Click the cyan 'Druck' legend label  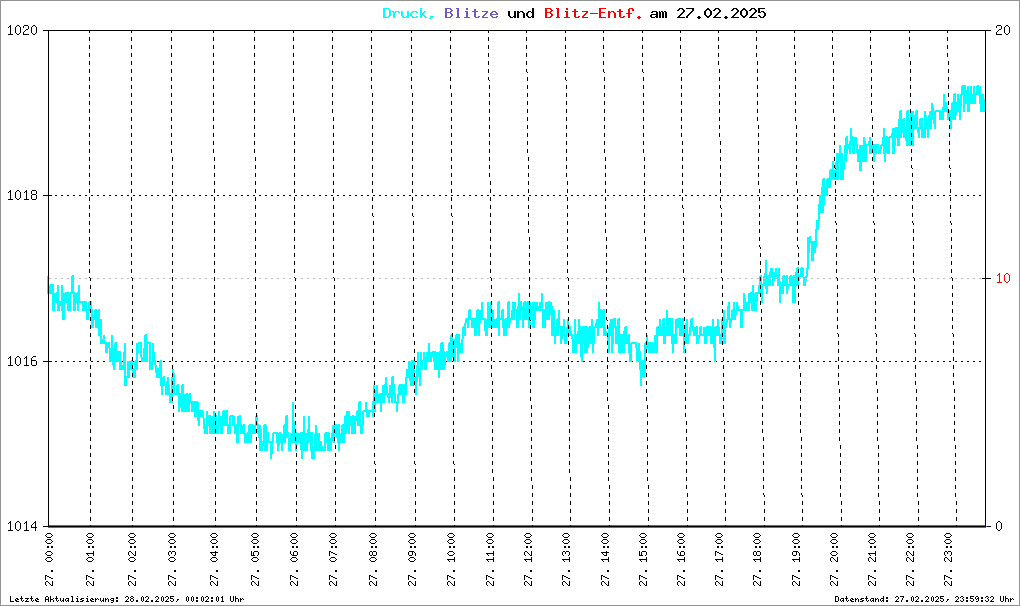click(x=408, y=14)
